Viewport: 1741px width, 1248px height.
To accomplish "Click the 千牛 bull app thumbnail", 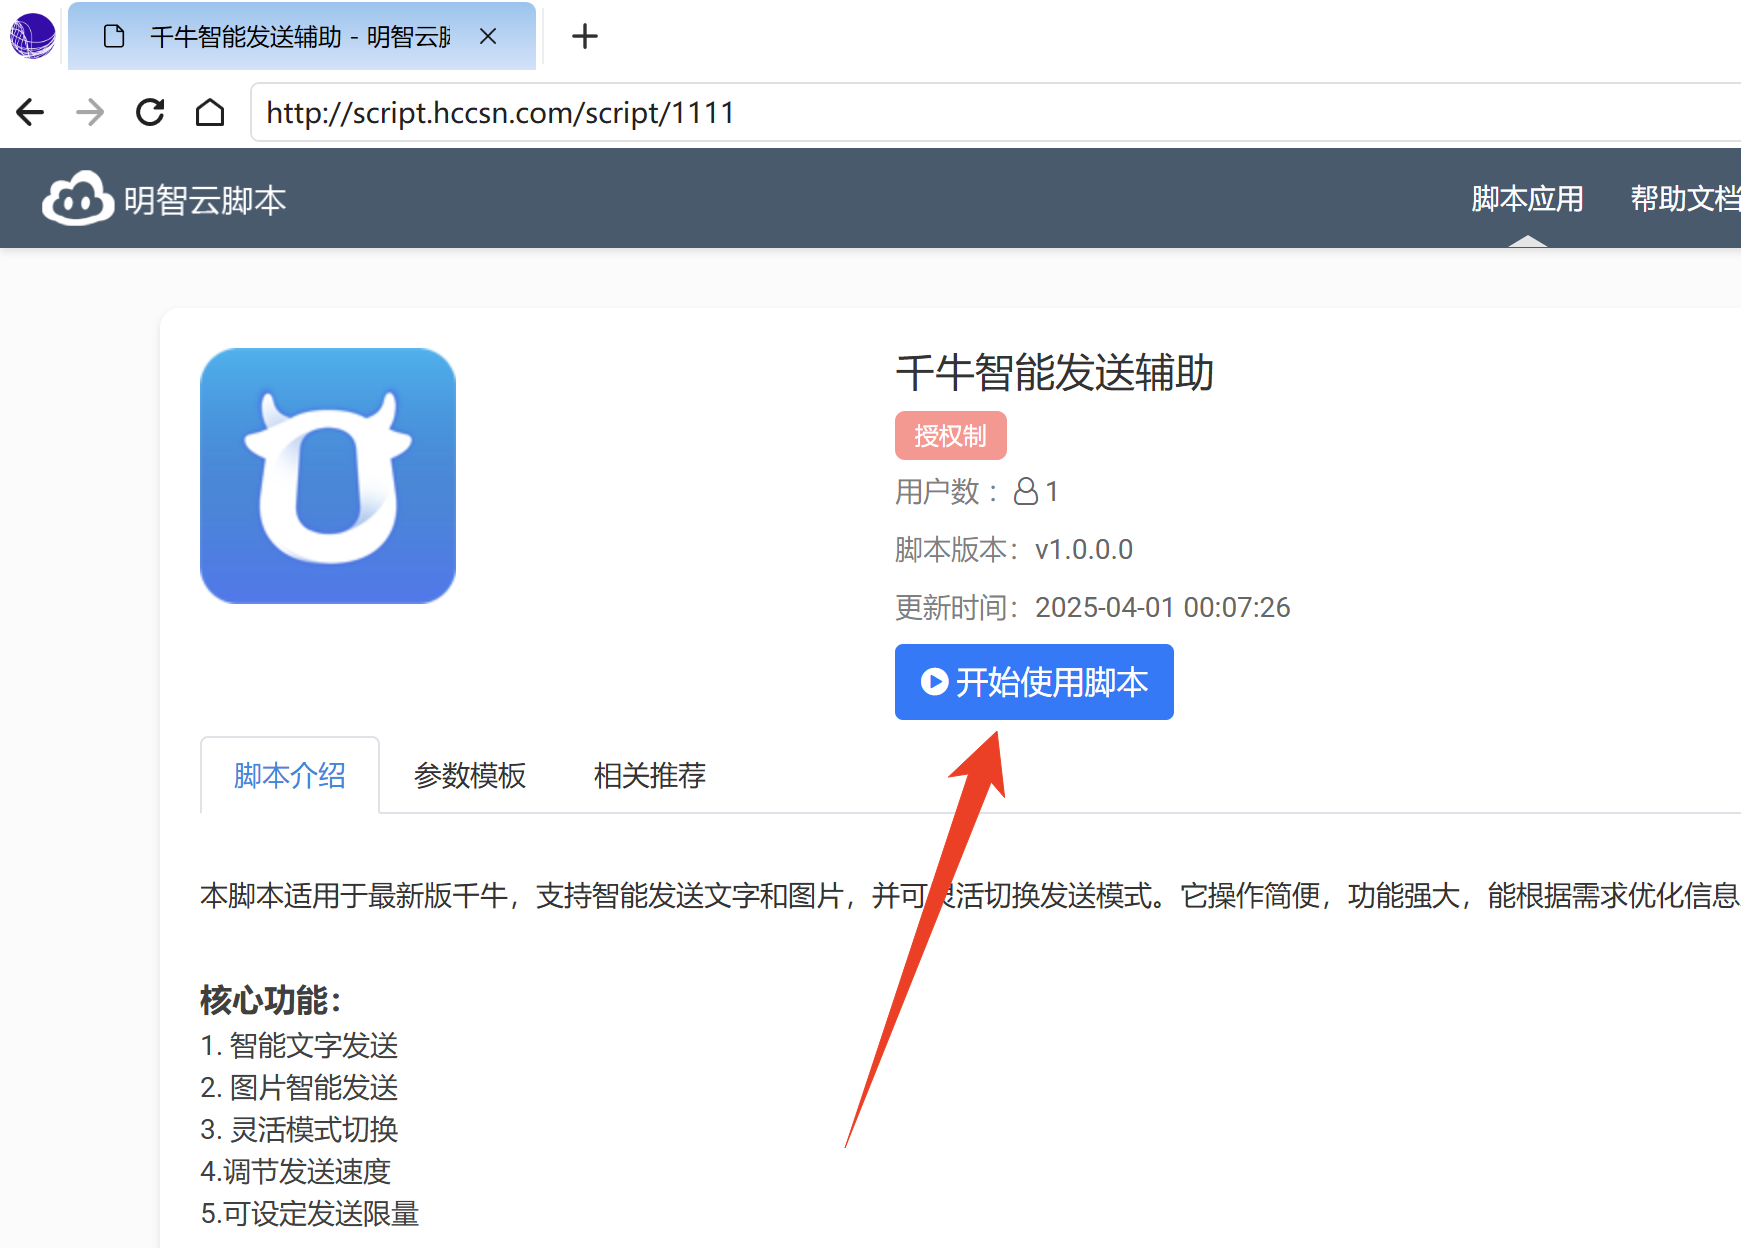I will tap(328, 476).
